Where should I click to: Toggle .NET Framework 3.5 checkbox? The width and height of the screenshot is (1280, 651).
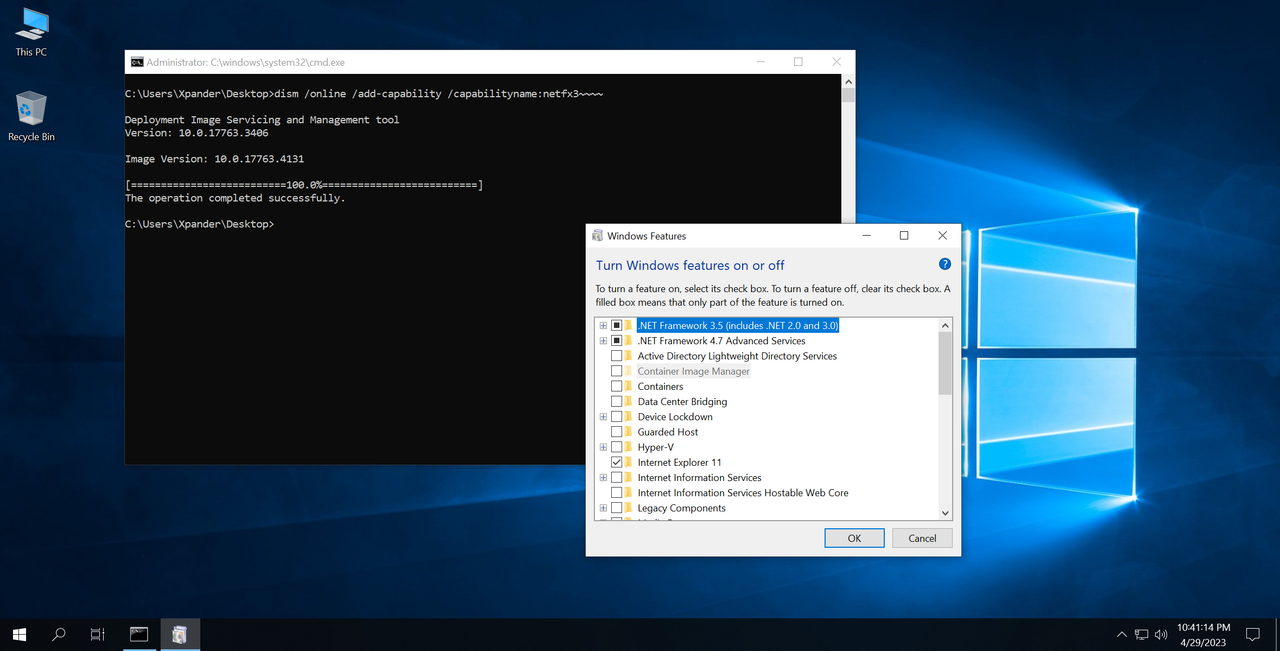pos(616,325)
